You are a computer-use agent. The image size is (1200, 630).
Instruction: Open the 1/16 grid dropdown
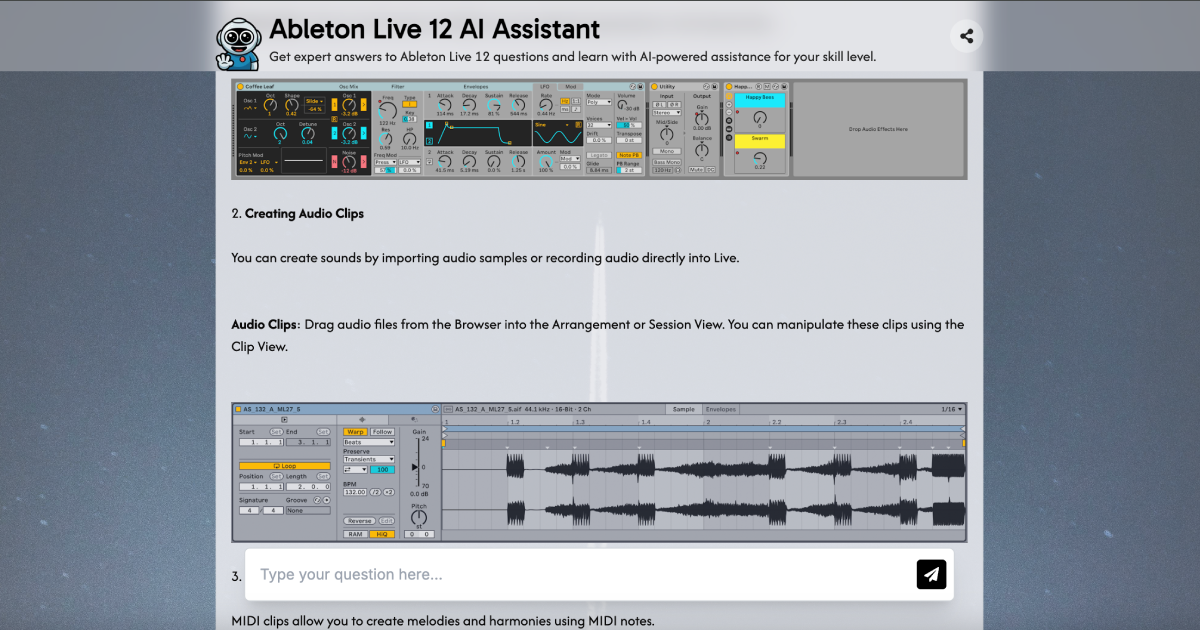click(x=951, y=409)
